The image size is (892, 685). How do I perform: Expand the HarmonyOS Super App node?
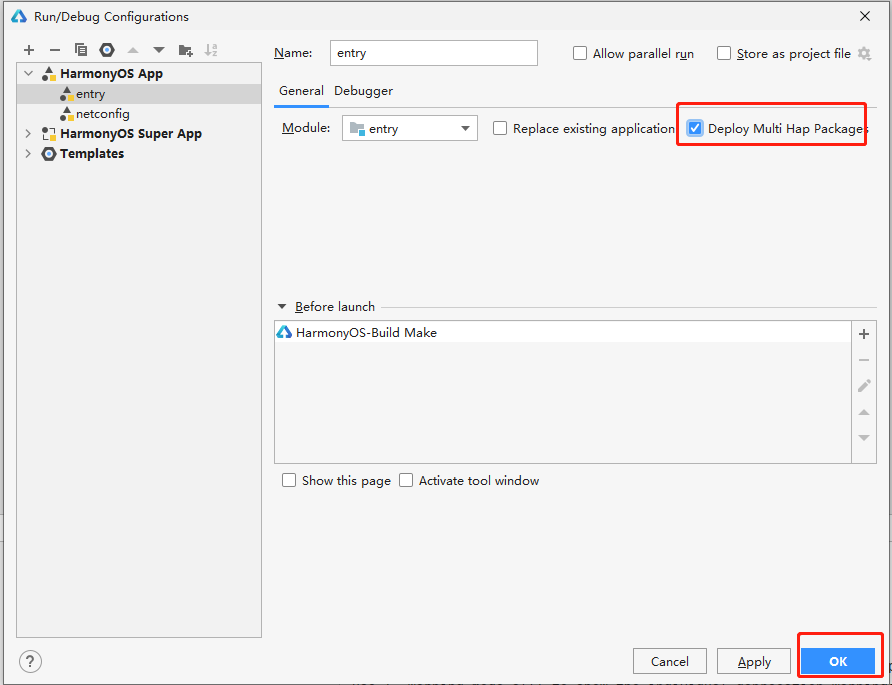pyautogui.click(x=28, y=134)
